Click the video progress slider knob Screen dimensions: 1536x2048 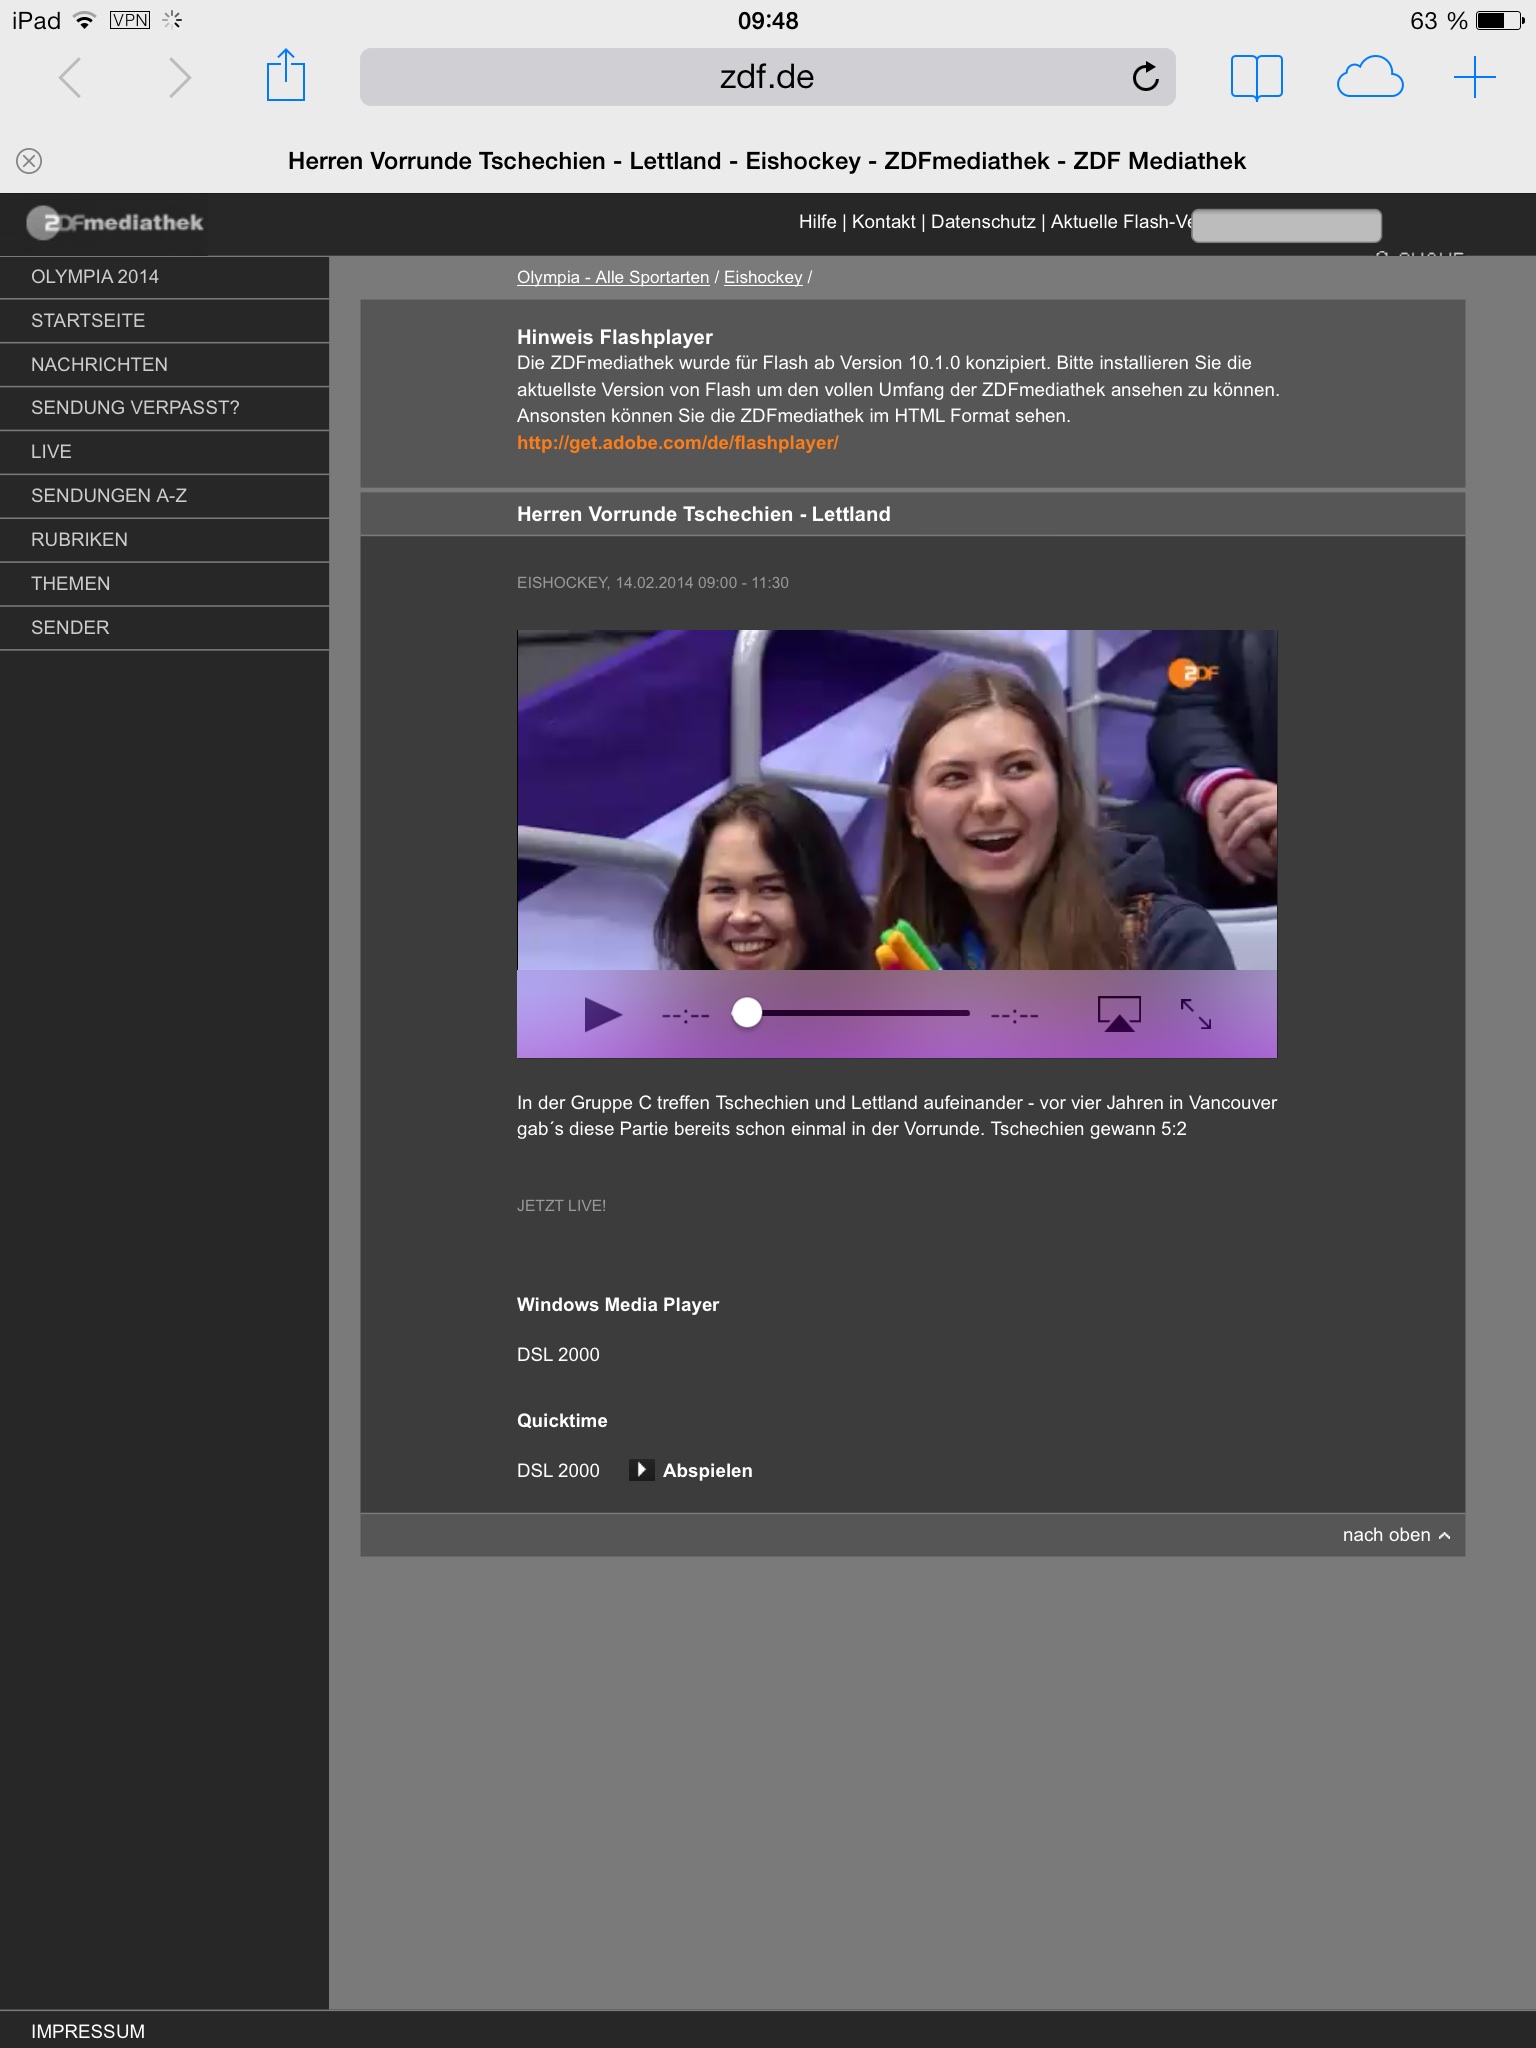pyautogui.click(x=746, y=1013)
